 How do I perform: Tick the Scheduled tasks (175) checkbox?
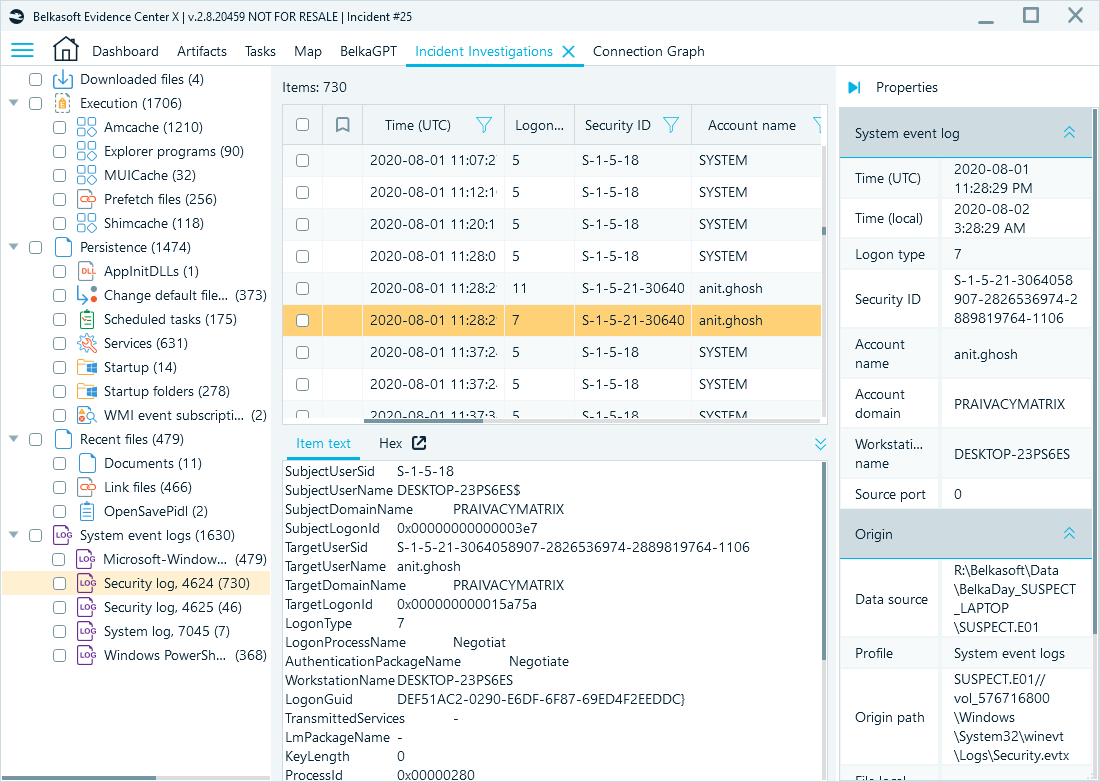59,319
